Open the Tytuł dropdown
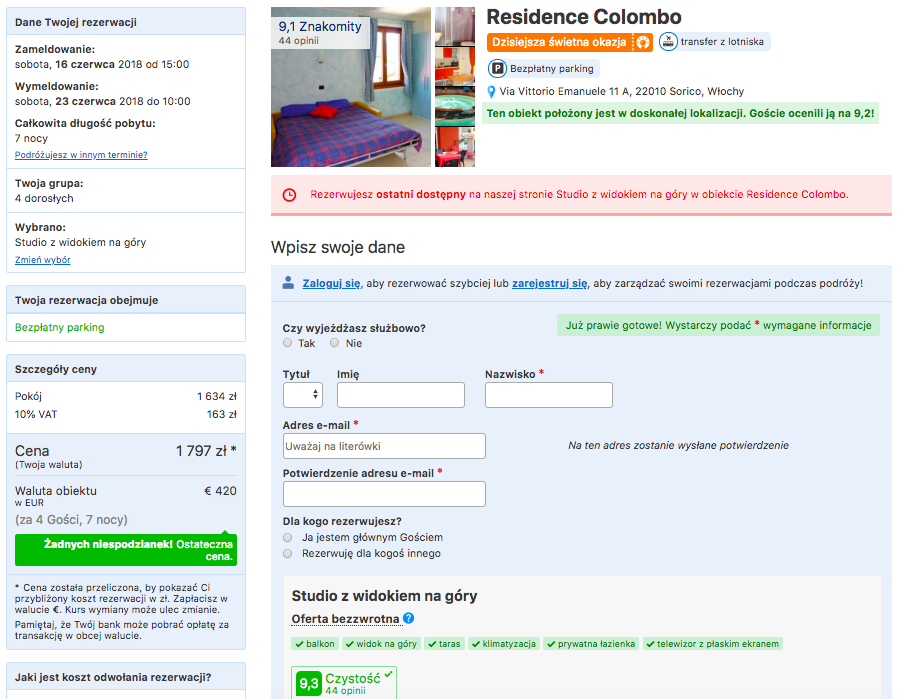 coord(303,395)
